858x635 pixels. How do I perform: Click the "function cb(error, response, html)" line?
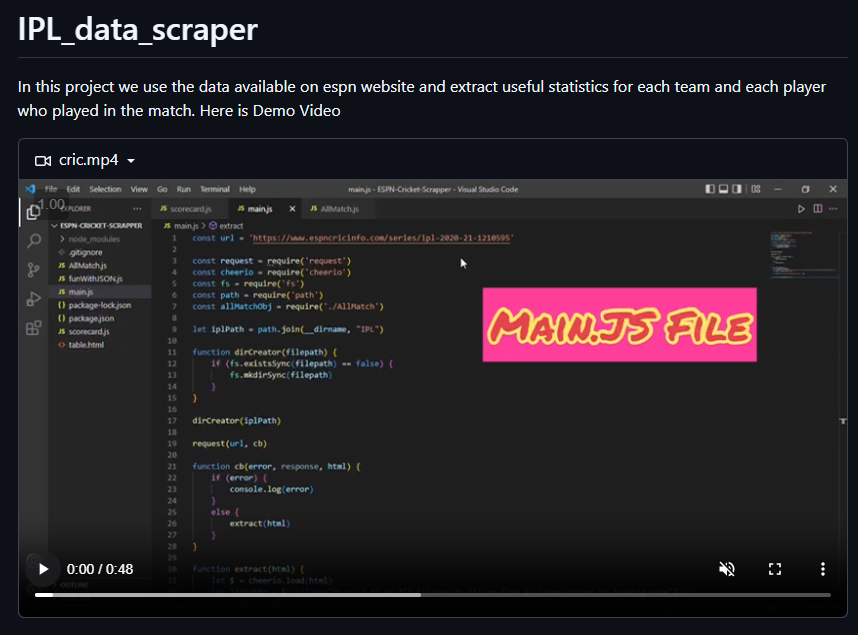tap(276, 466)
